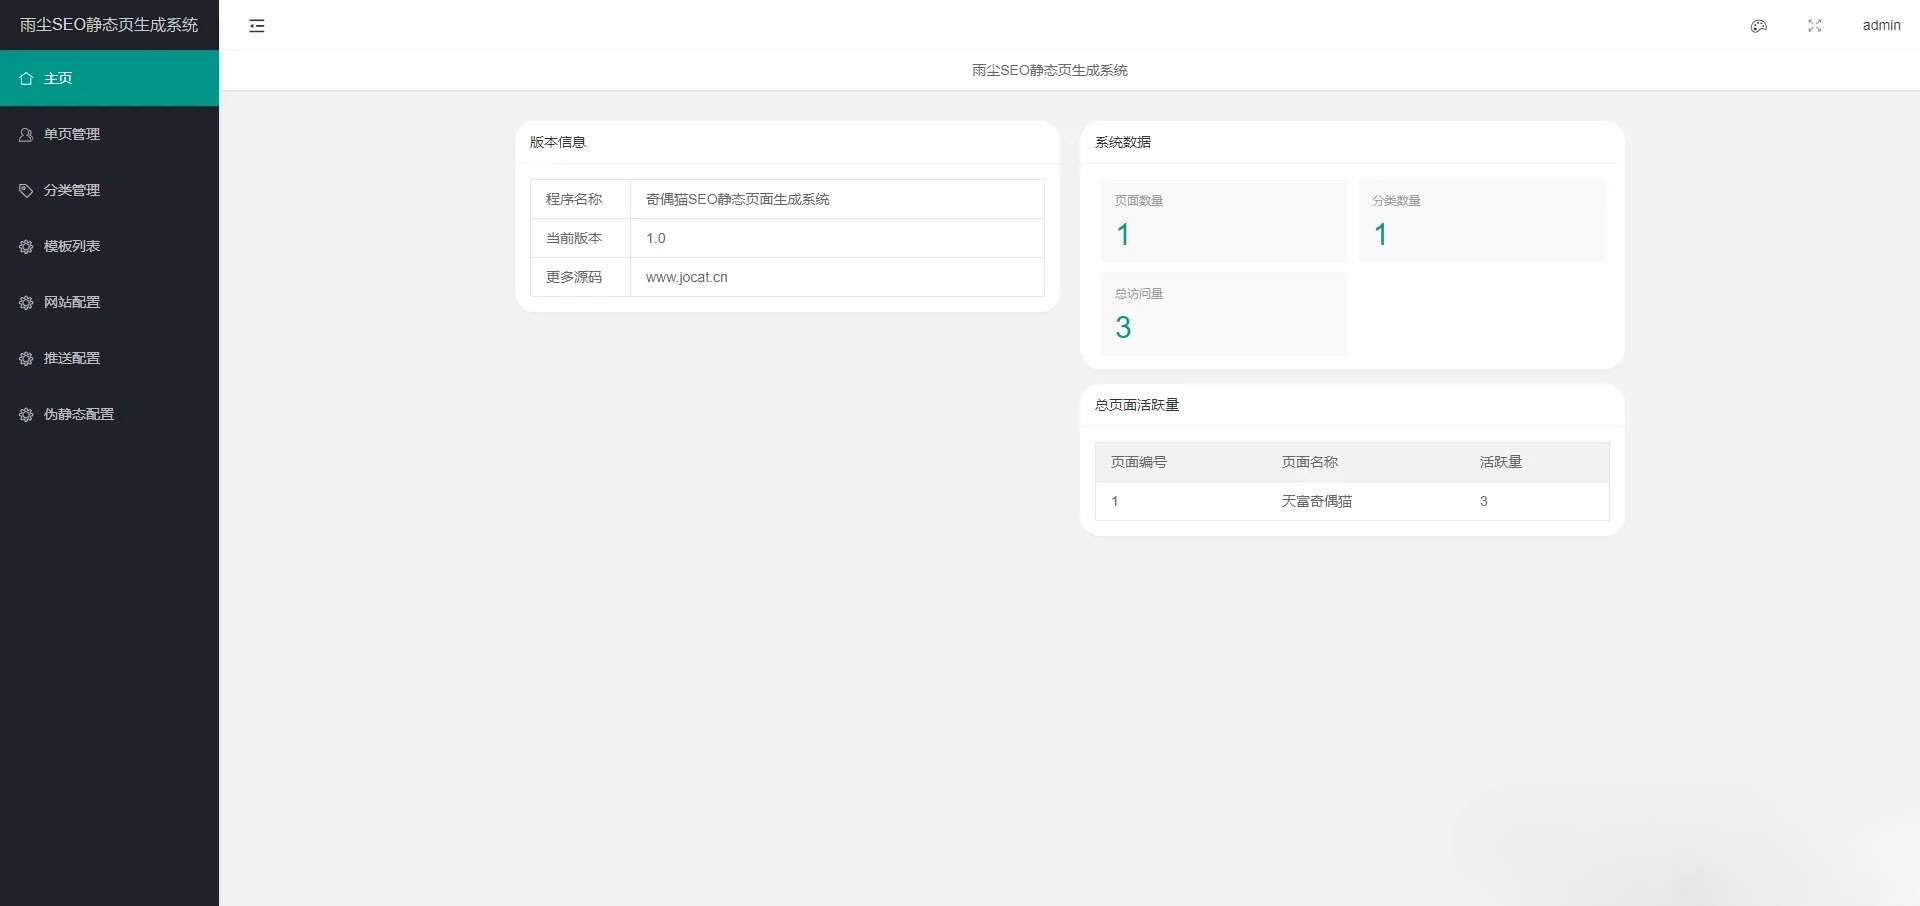
Task: Click the gear icon beside 伪静态配置
Action: pyautogui.click(x=25, y=414)
